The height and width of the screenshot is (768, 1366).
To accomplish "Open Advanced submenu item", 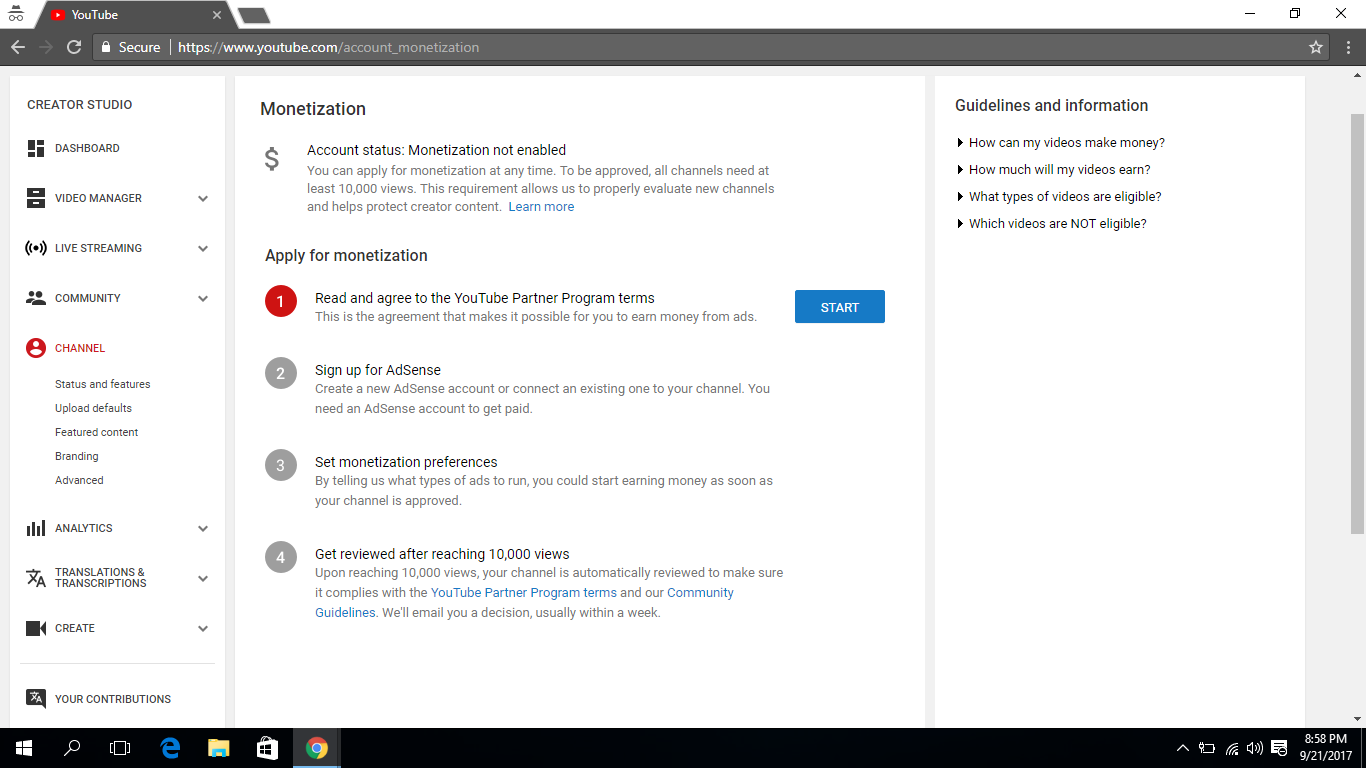I will tap(79, 480).
